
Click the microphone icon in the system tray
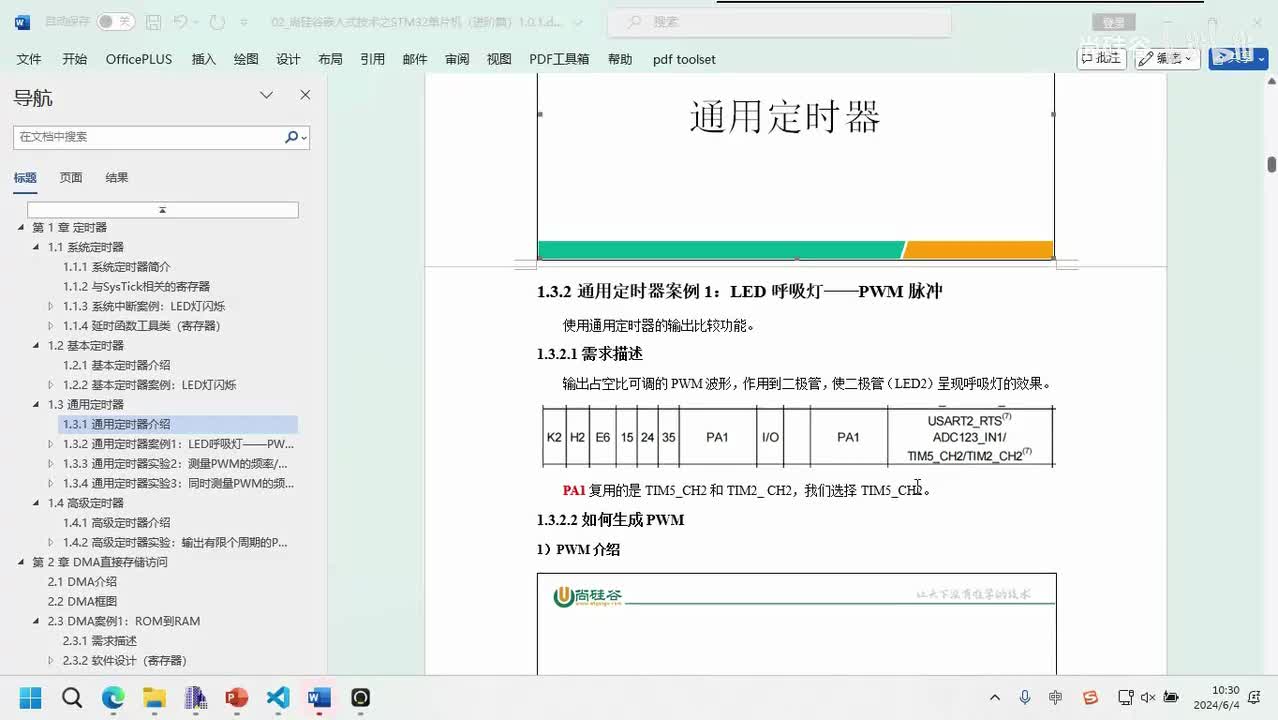point(1025,697)
